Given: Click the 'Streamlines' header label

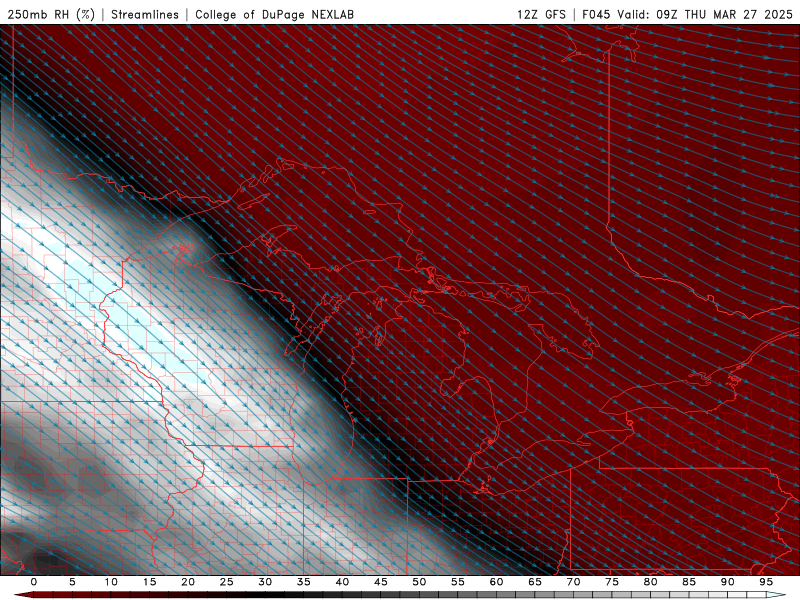Looking at the screenshot, I should click(145, 15).
